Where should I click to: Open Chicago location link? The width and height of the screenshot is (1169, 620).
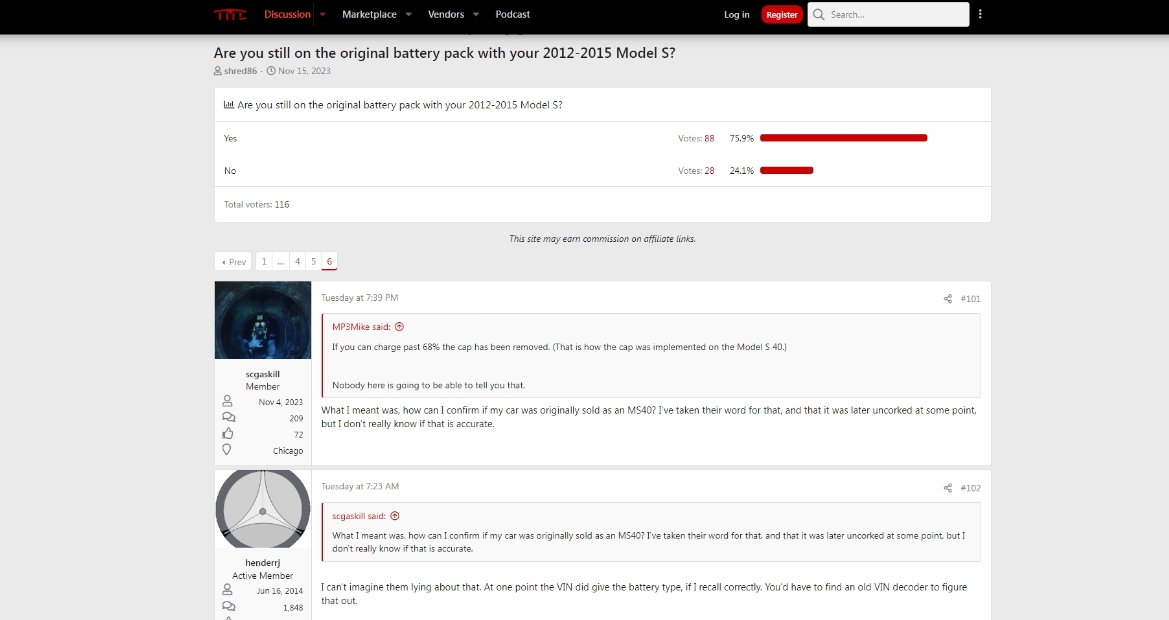288,451
